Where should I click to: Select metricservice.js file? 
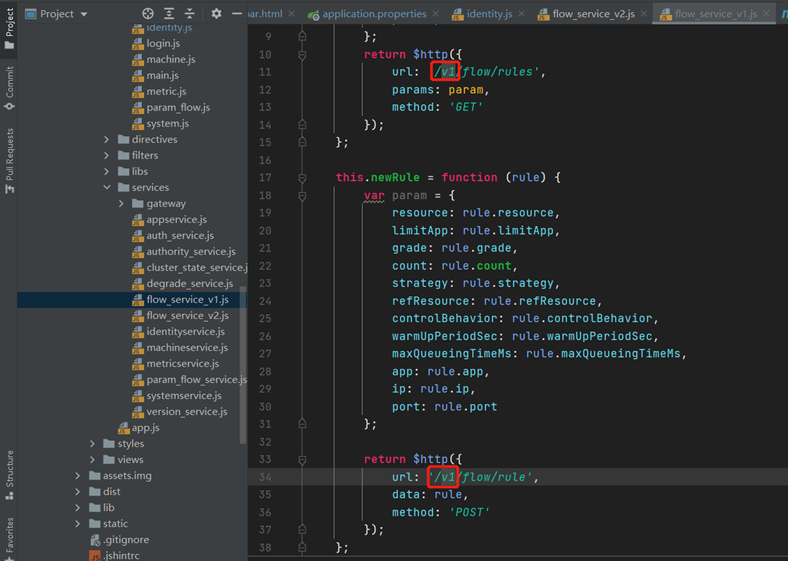(x=175, y=364)
